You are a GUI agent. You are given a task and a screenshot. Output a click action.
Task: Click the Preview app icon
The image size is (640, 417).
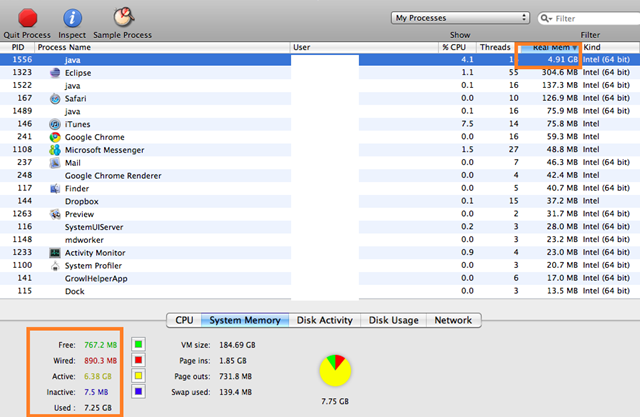(55, 214)
